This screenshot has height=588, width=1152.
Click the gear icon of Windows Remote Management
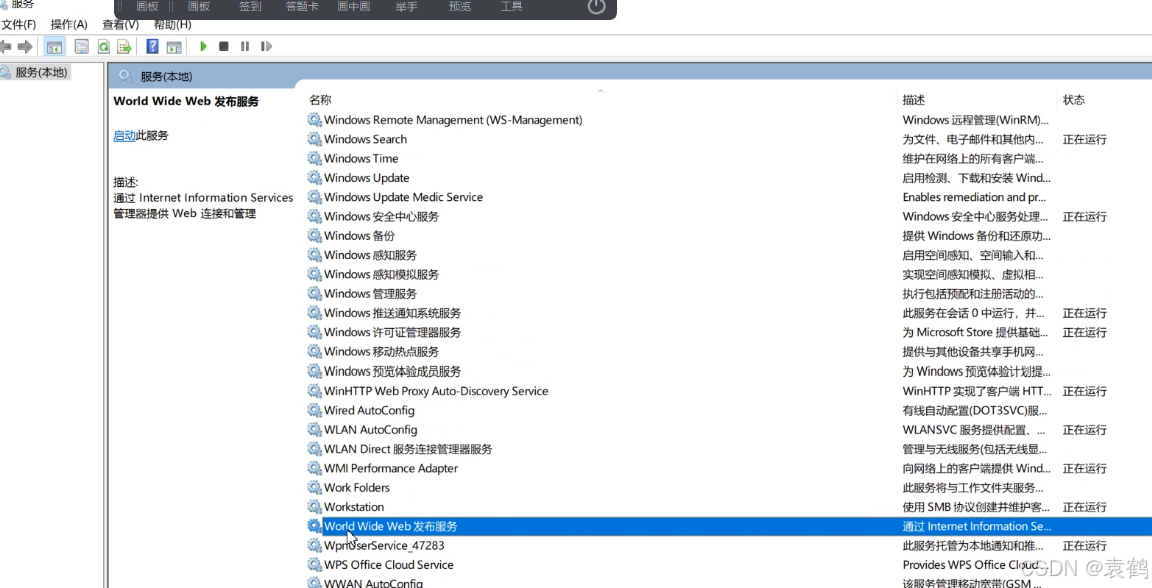[x=314, y=119]
